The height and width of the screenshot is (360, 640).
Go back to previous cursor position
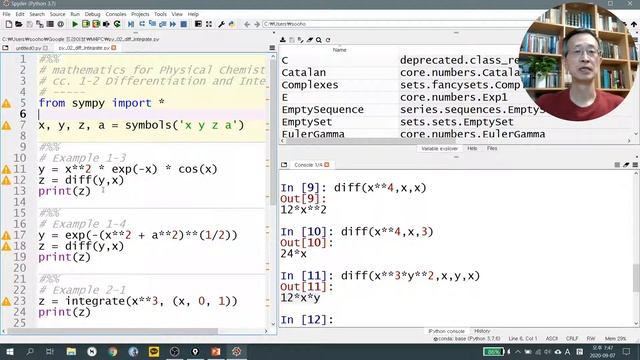(x=247, y=24)
